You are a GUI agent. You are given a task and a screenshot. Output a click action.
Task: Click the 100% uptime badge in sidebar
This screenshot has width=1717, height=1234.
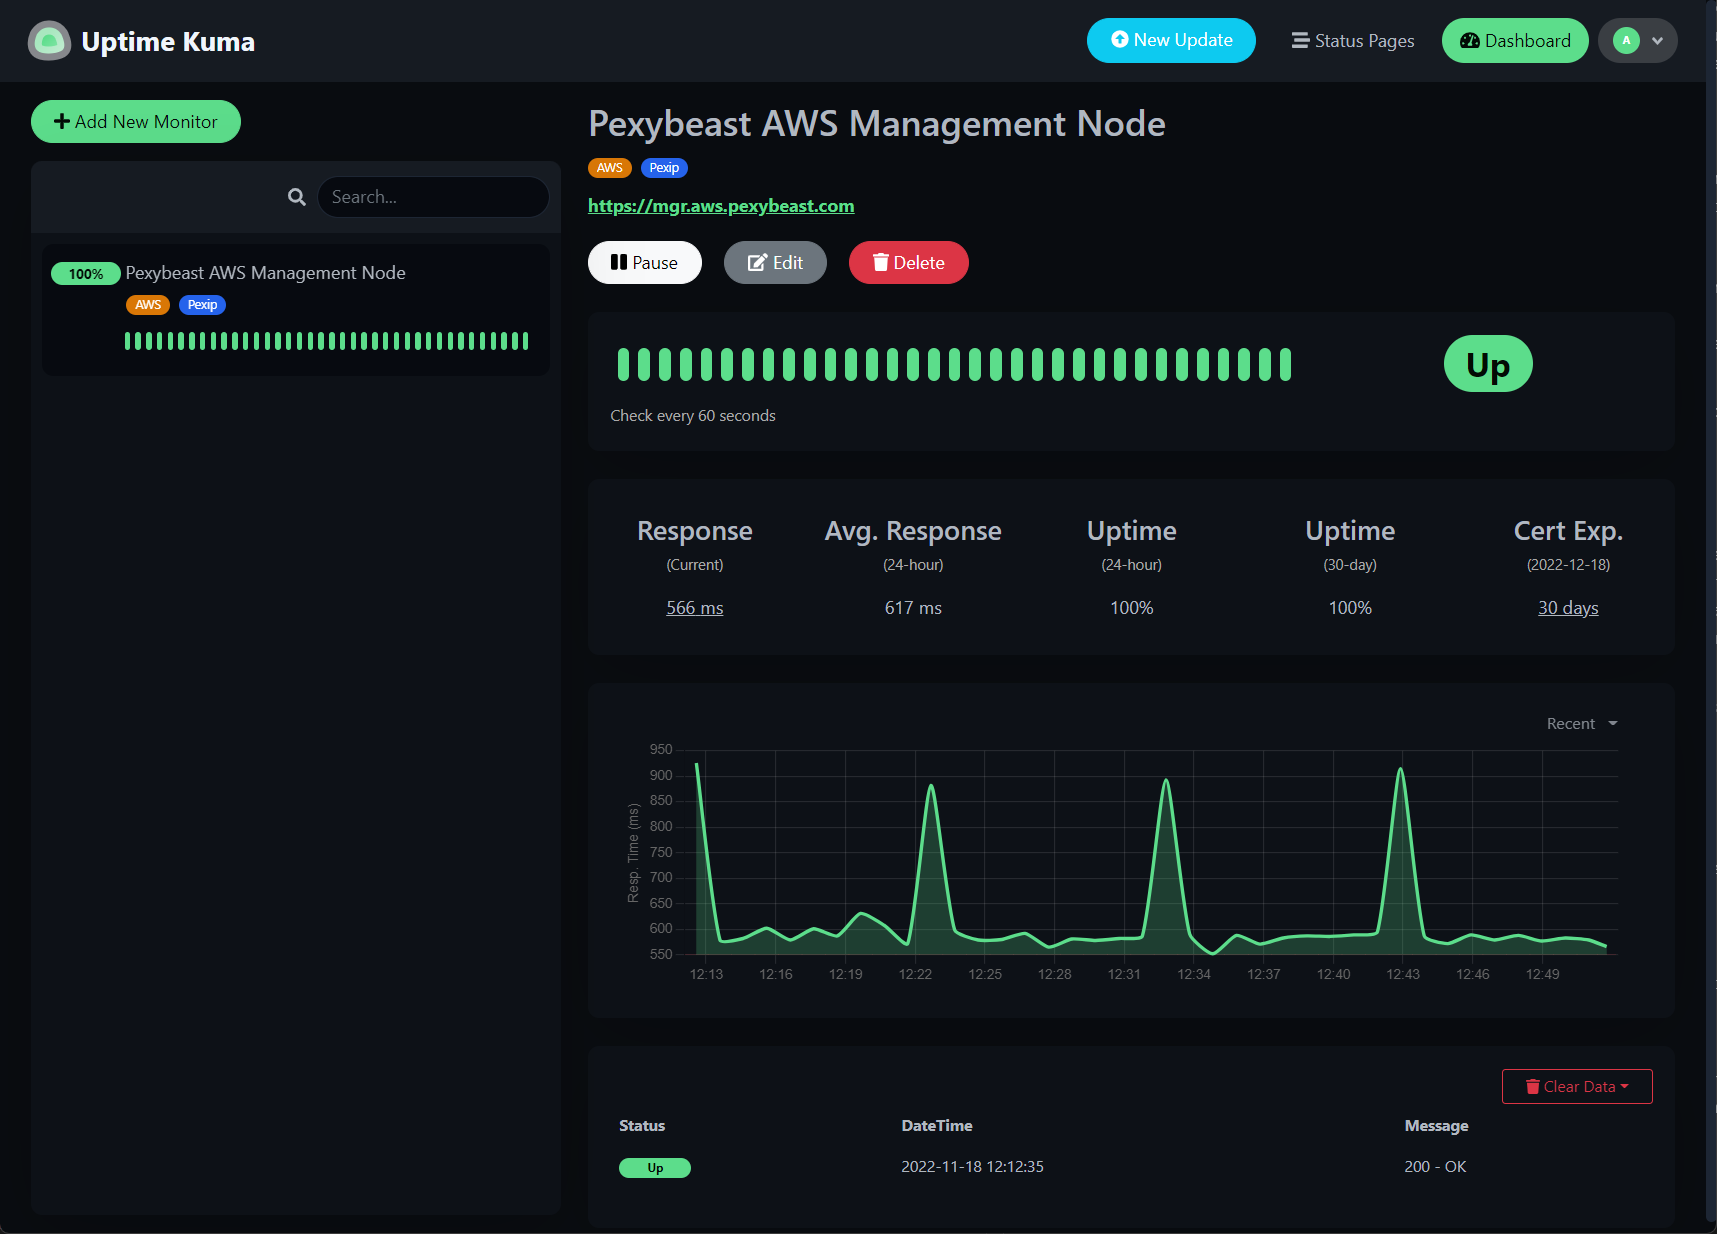[86, 274]
